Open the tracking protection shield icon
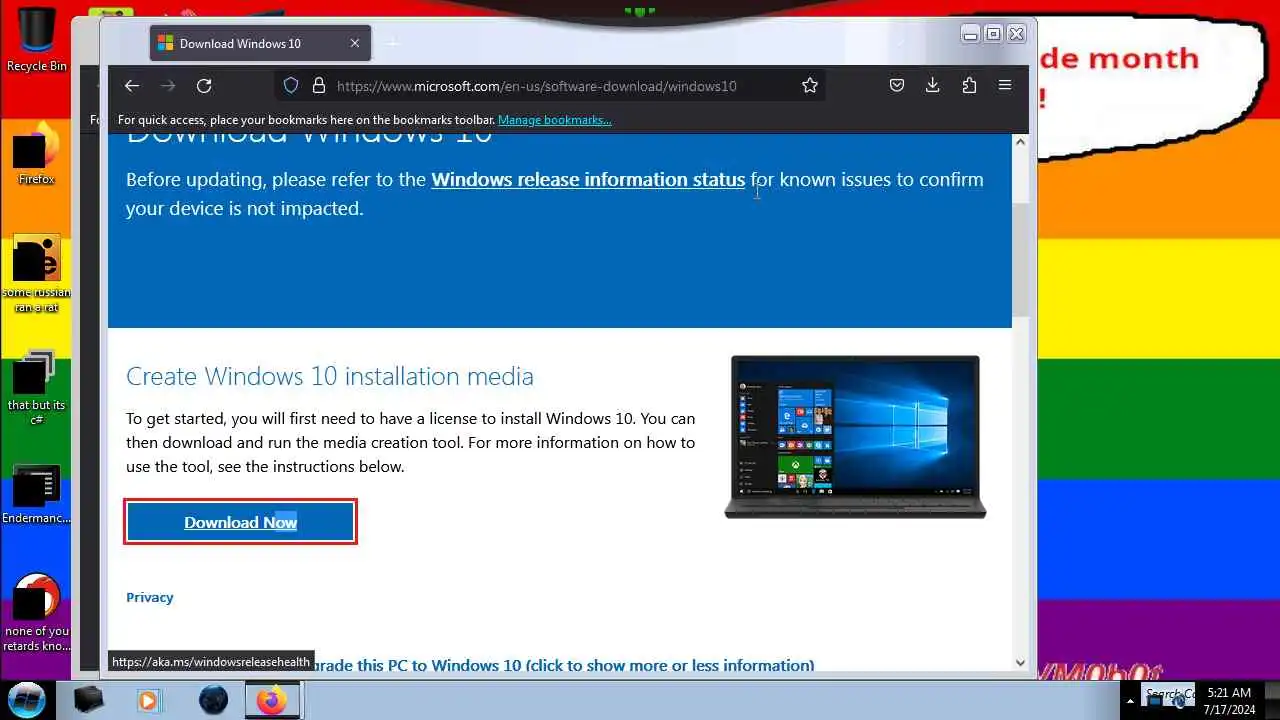Viewport: 1280px width, 720px height. [x=291, y=86]
